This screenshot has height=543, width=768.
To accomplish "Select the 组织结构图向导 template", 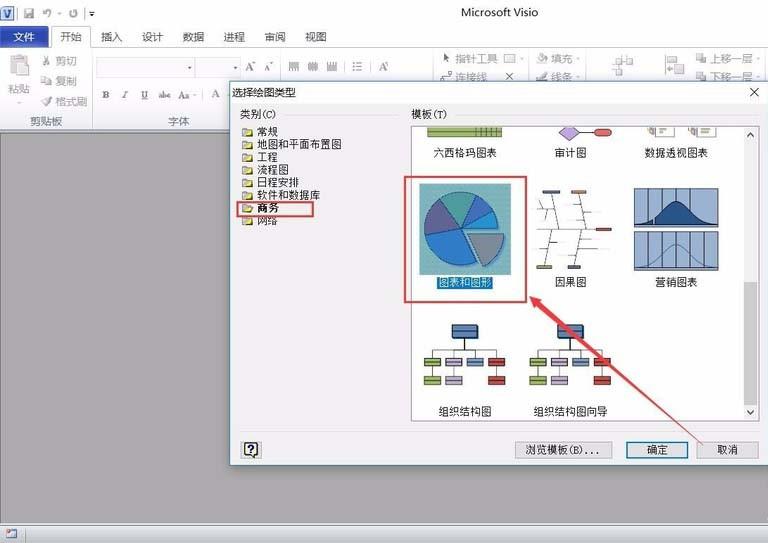I will [x=570, y=370].
